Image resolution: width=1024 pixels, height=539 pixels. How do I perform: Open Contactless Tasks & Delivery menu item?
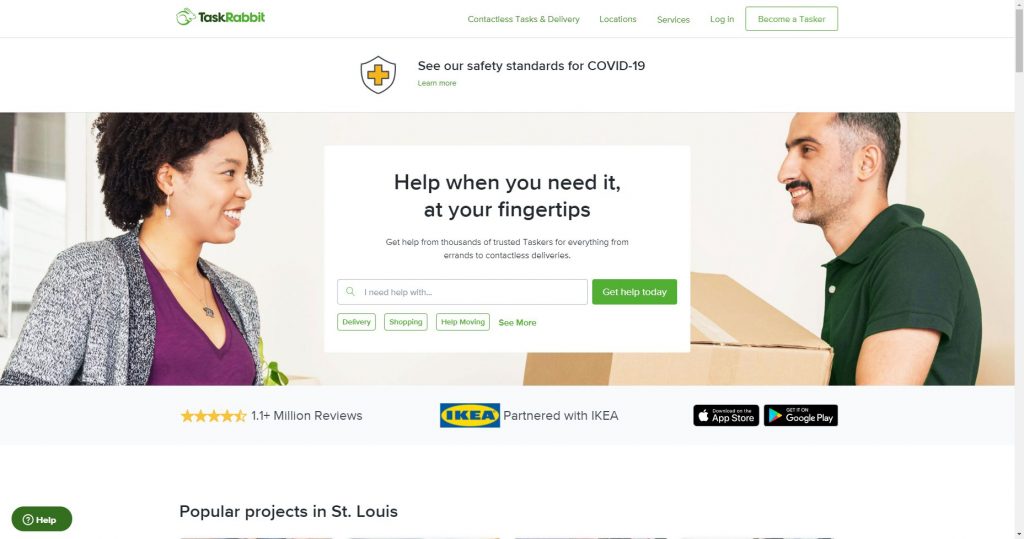pos(523,19)
